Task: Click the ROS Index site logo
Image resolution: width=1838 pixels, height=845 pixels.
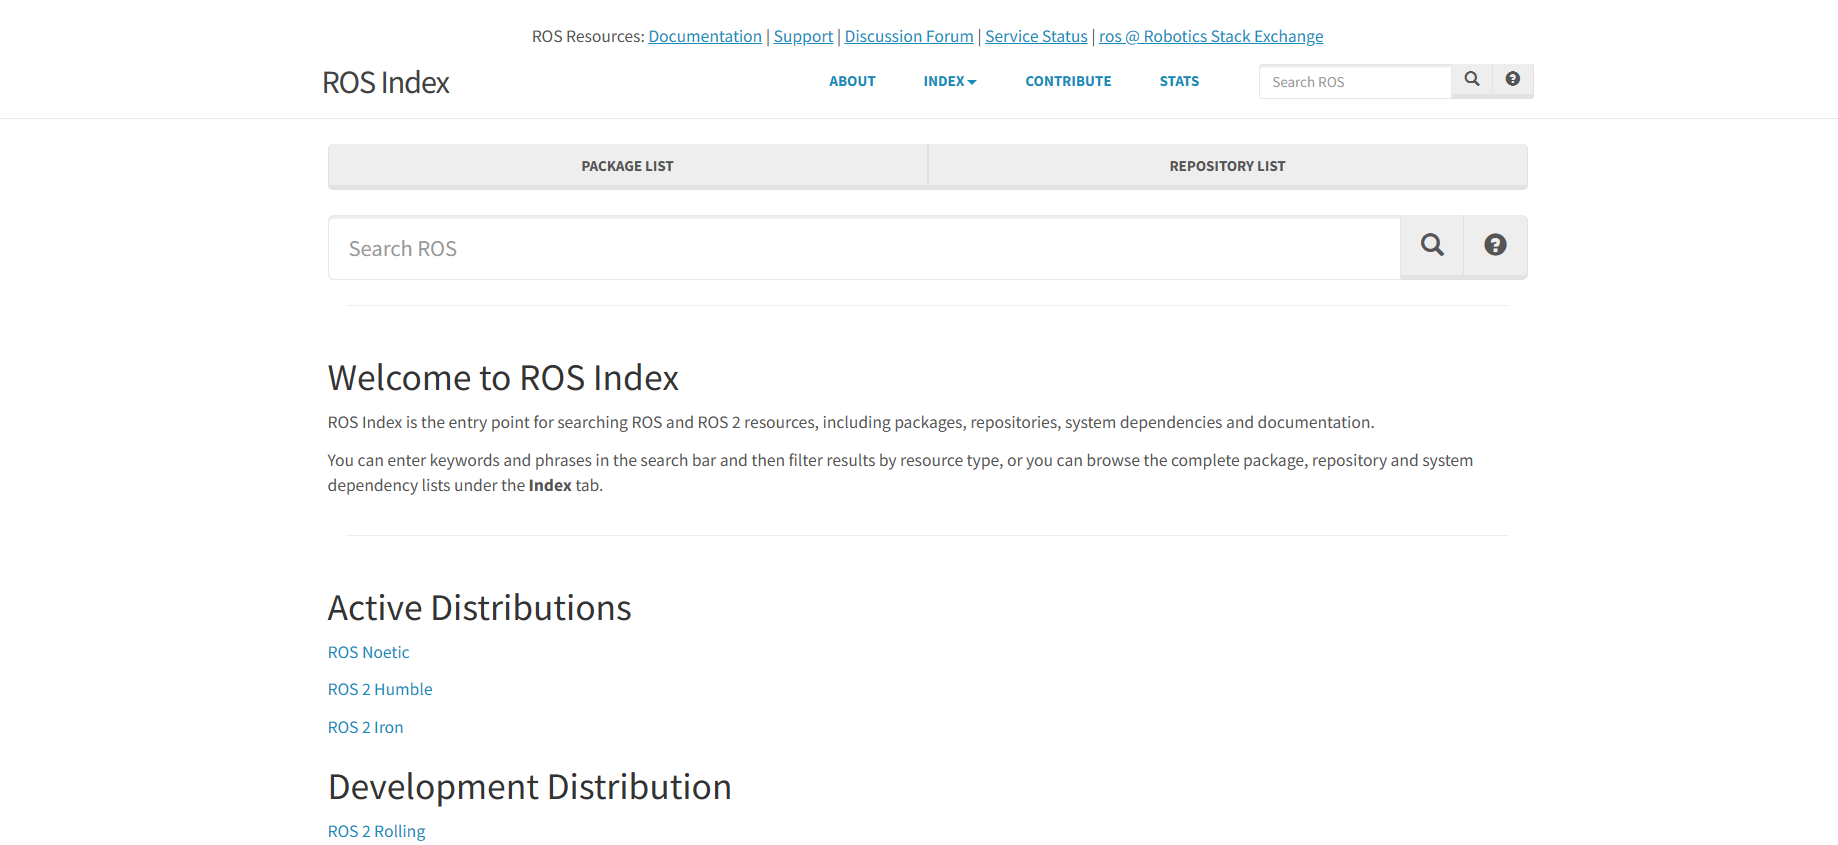Action: coord(385,83)
